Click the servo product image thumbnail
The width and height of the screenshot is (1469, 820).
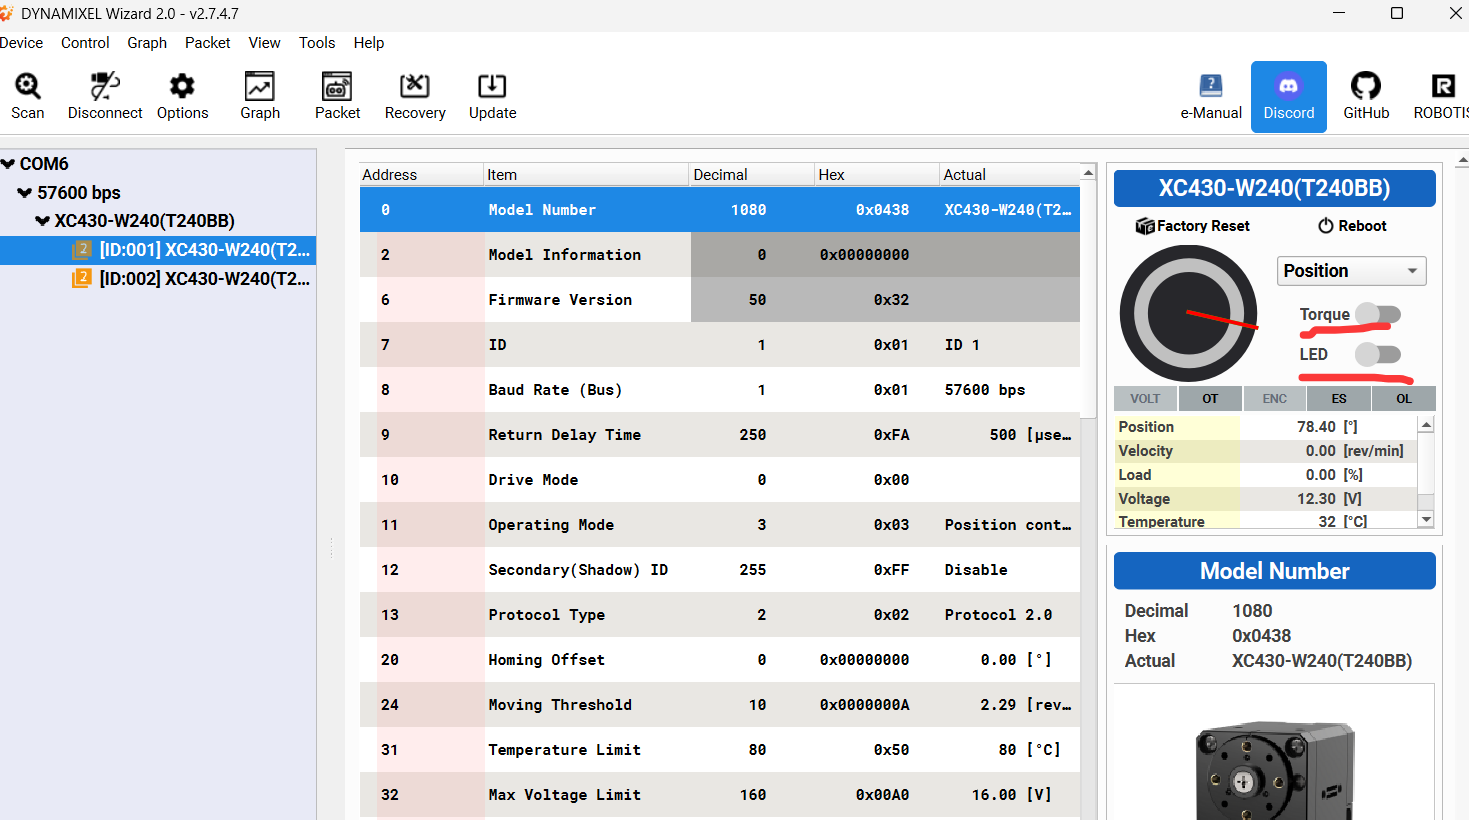[x=1275, y=770]
